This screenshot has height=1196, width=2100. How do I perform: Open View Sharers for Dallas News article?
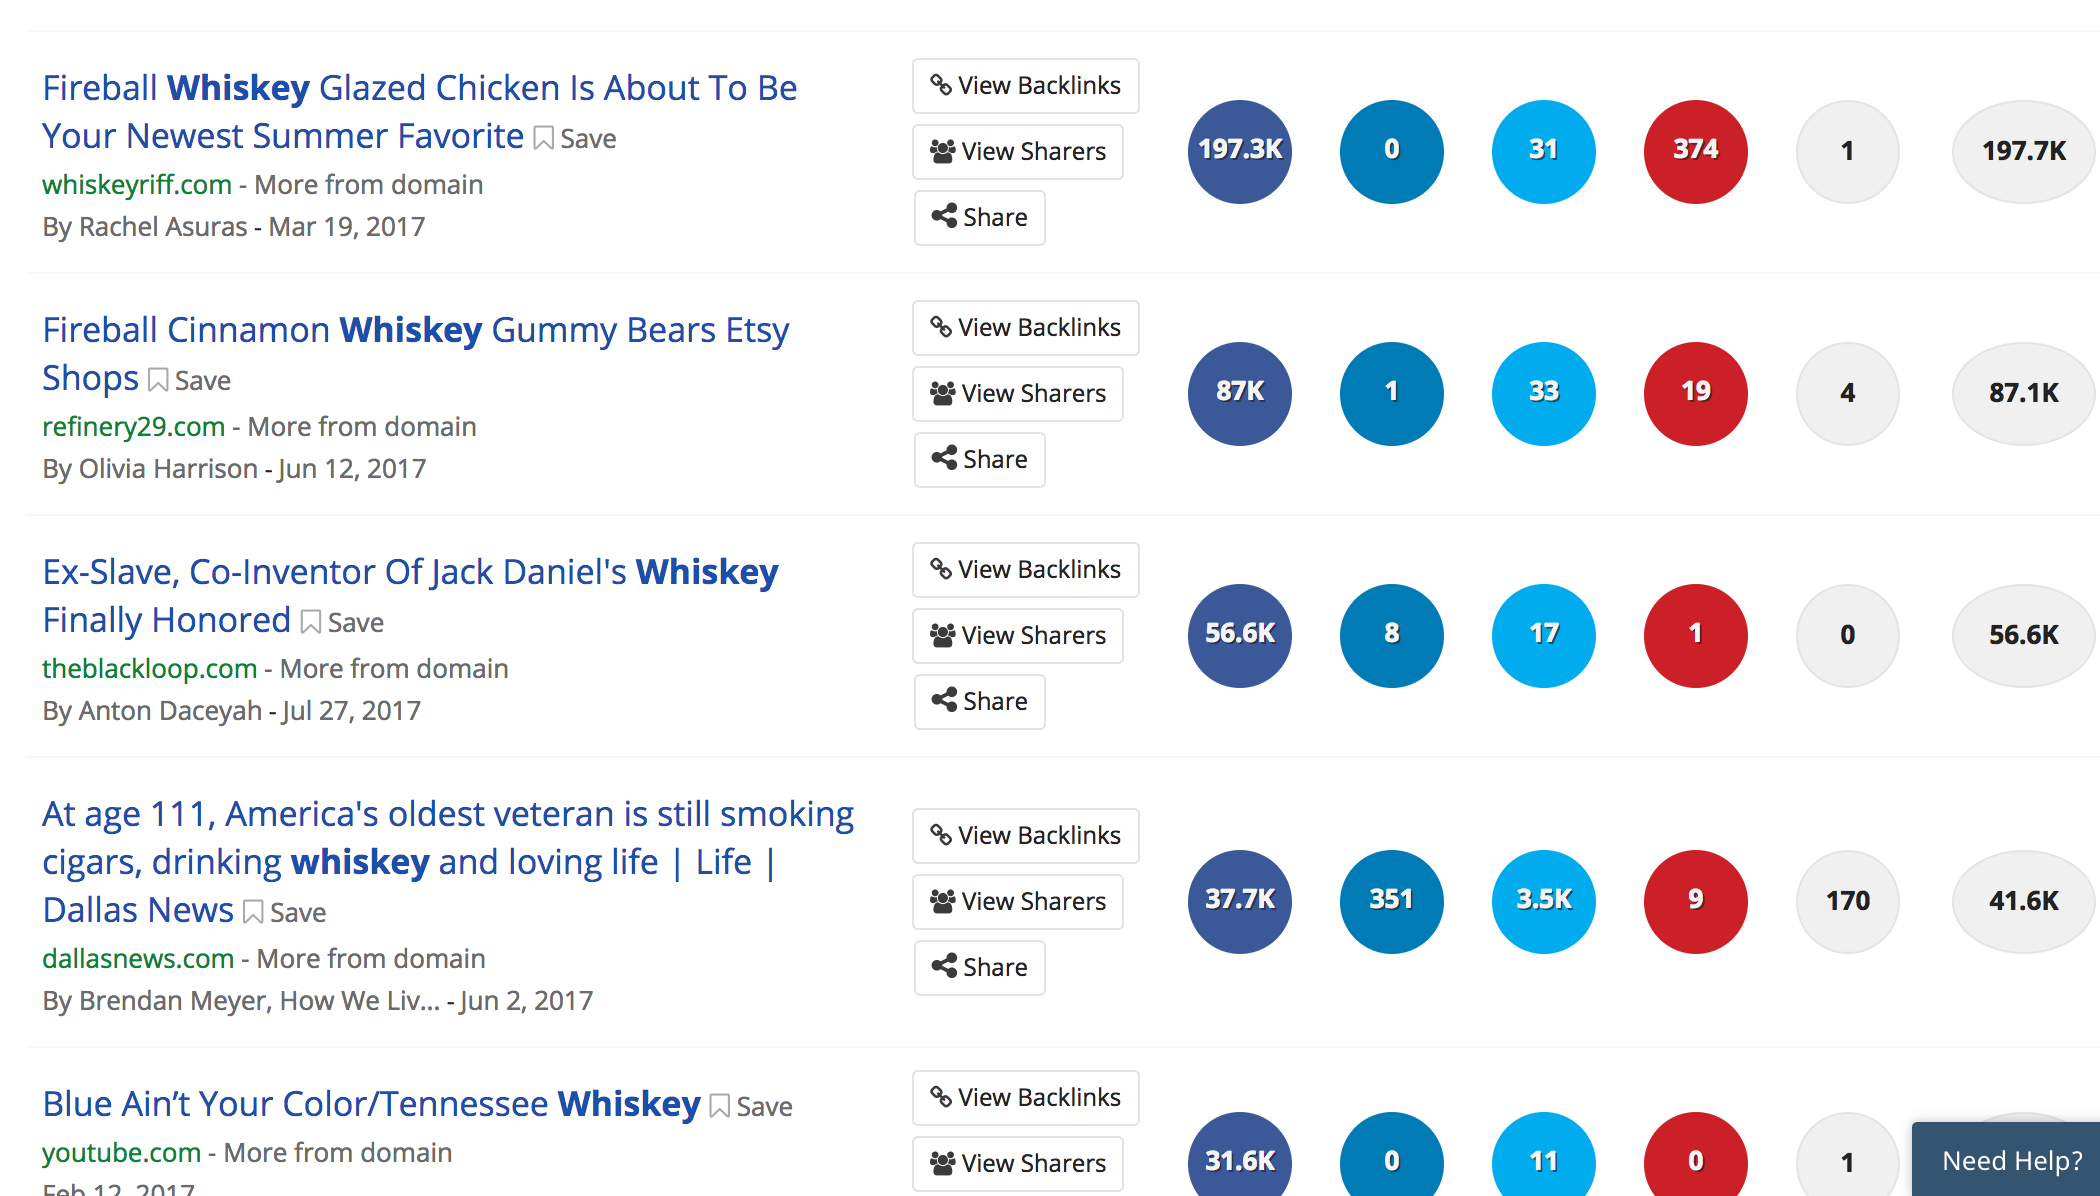click(1018, 902)
